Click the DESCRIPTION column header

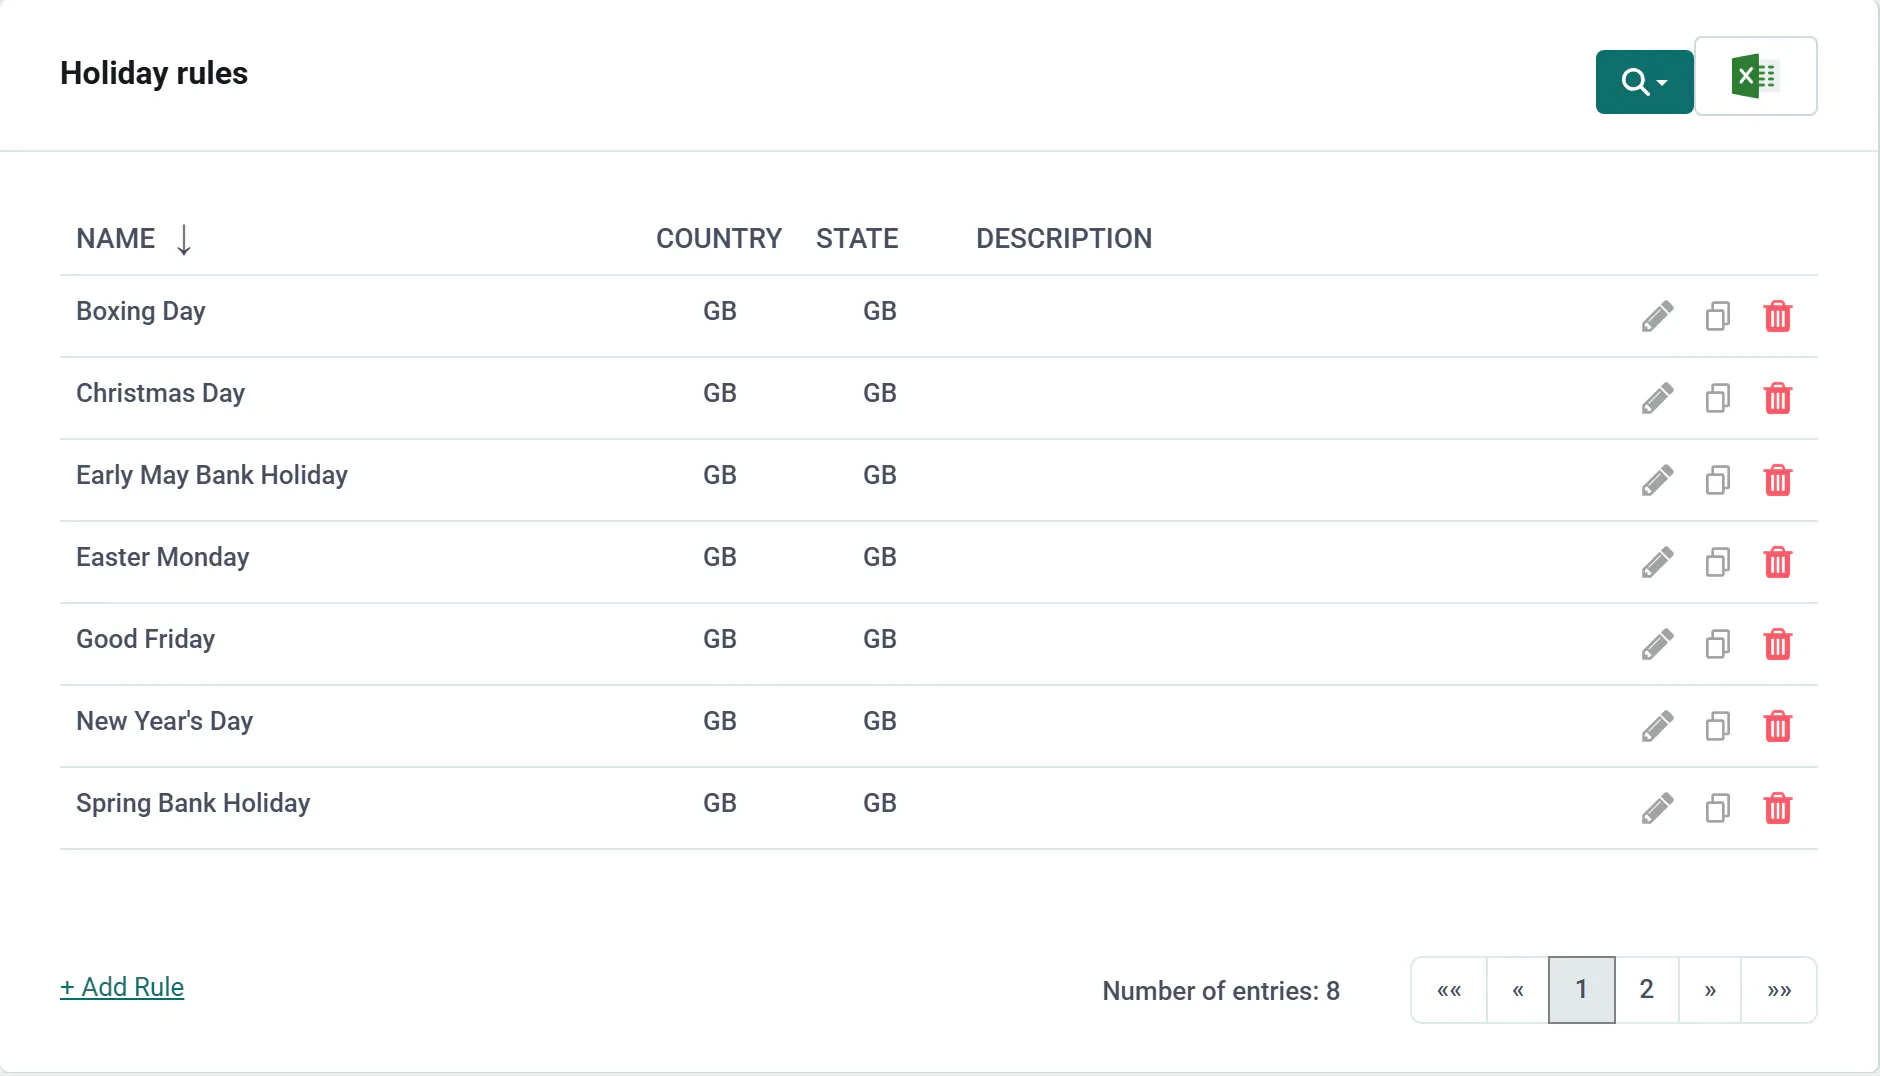(1064, 238)
